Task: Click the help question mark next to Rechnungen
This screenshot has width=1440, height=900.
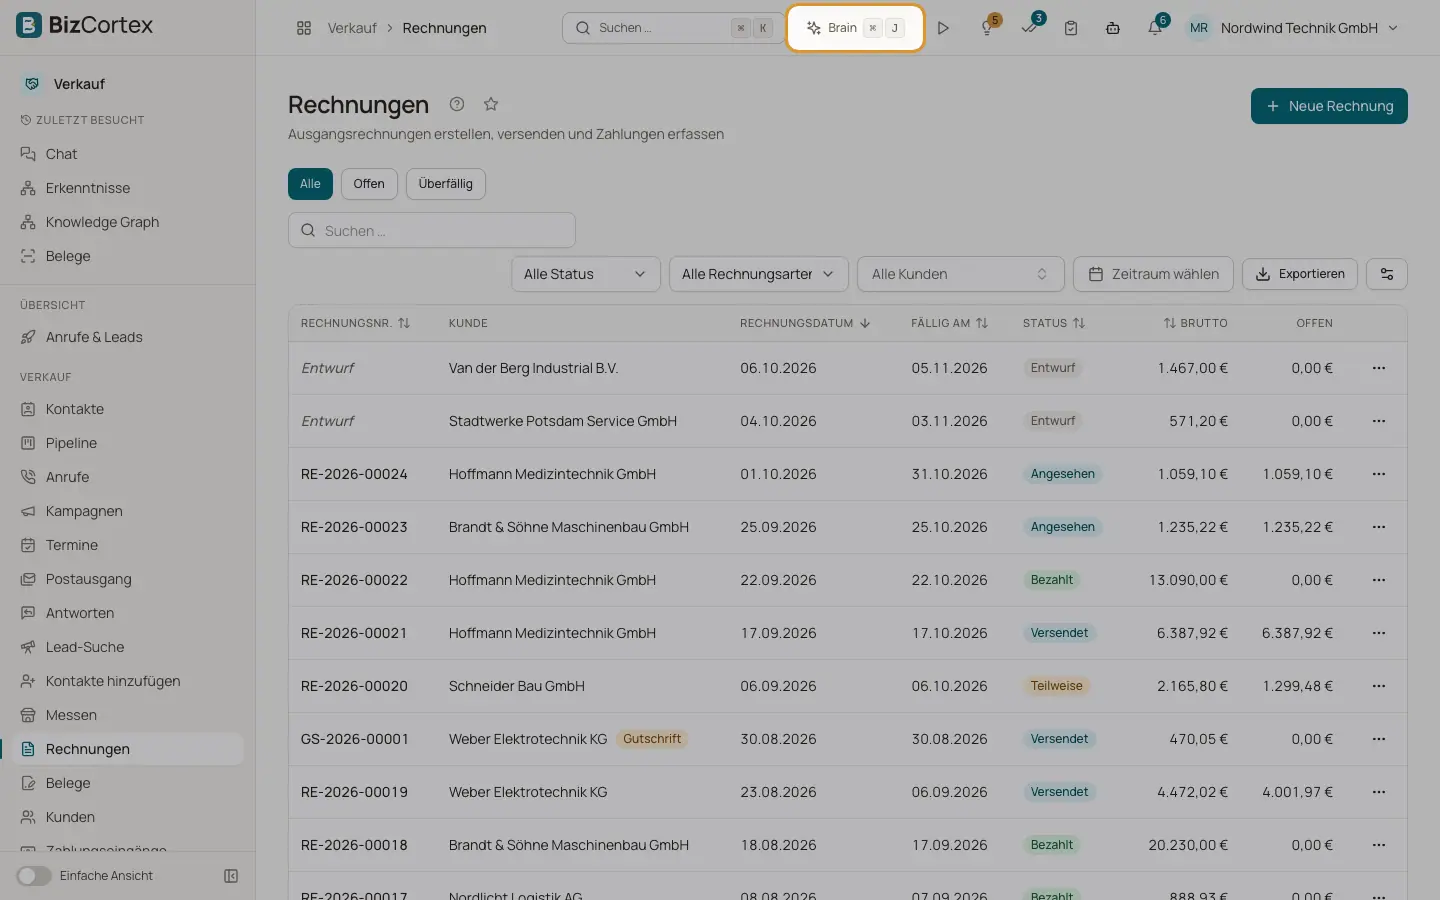Action: (457, 104)
